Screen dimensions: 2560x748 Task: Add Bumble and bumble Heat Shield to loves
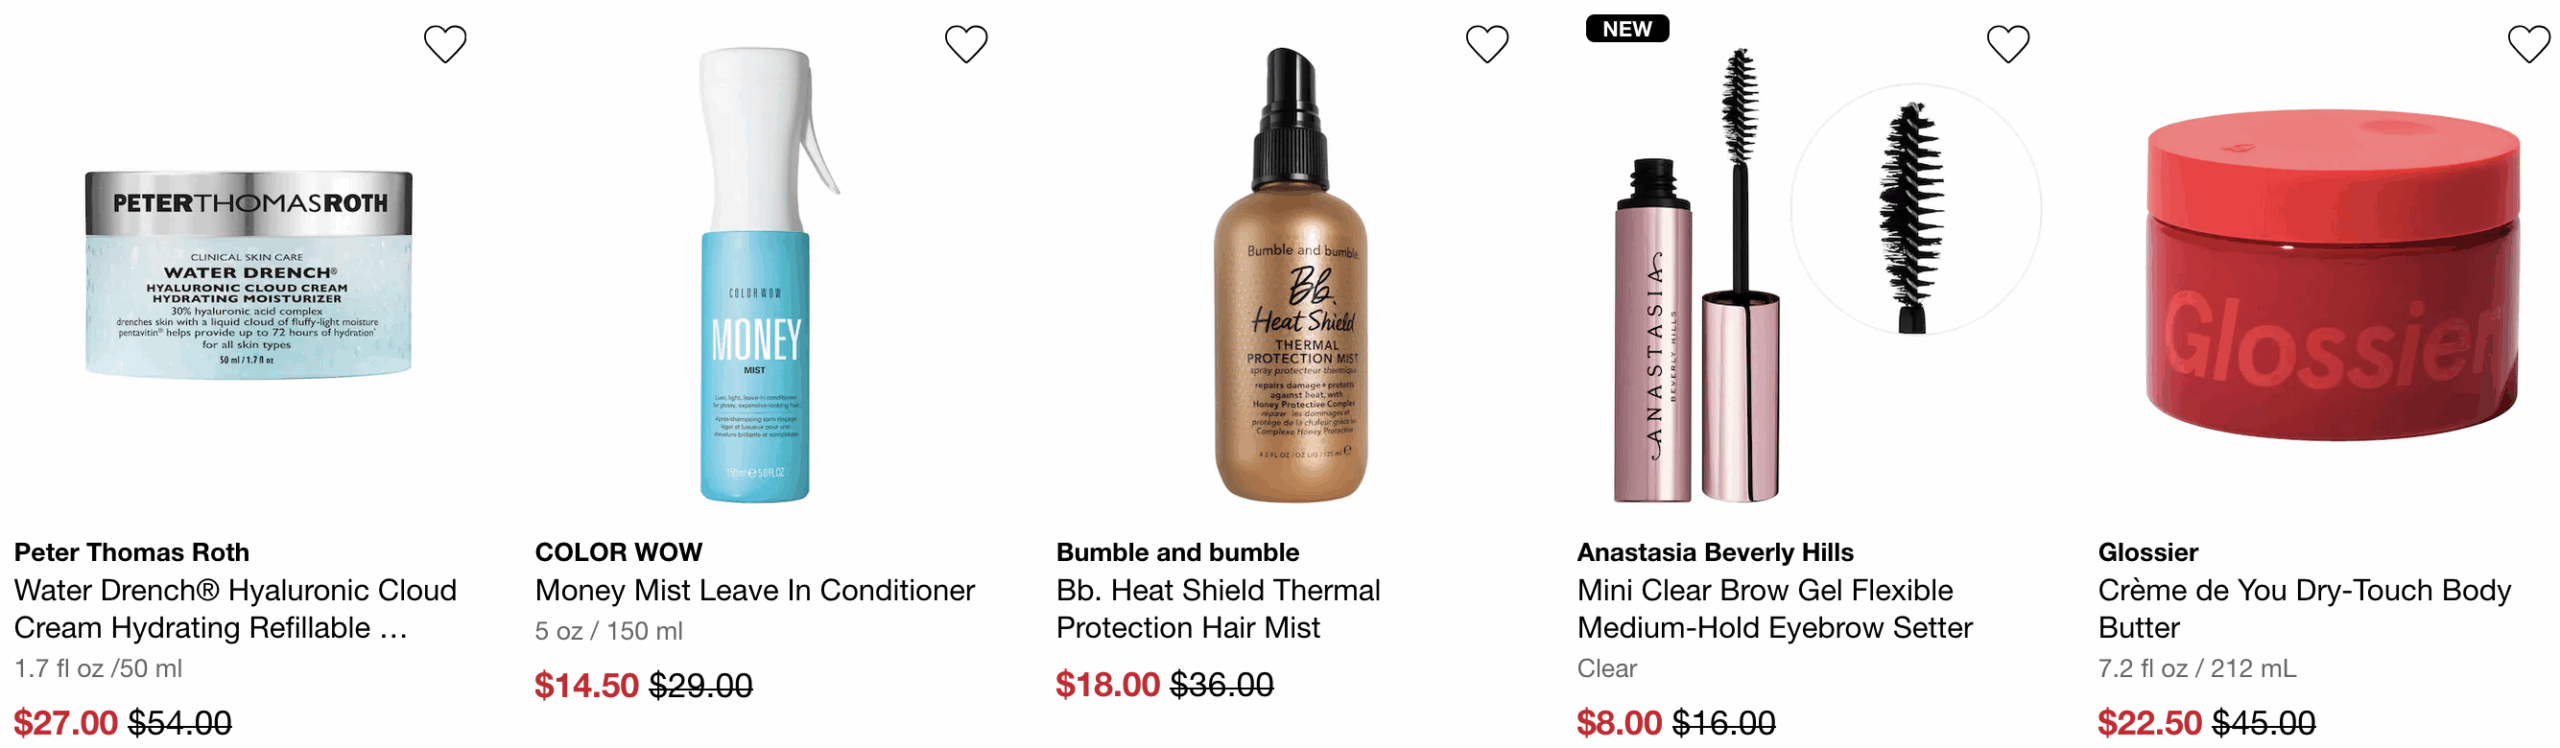[x=1487, y=44]
